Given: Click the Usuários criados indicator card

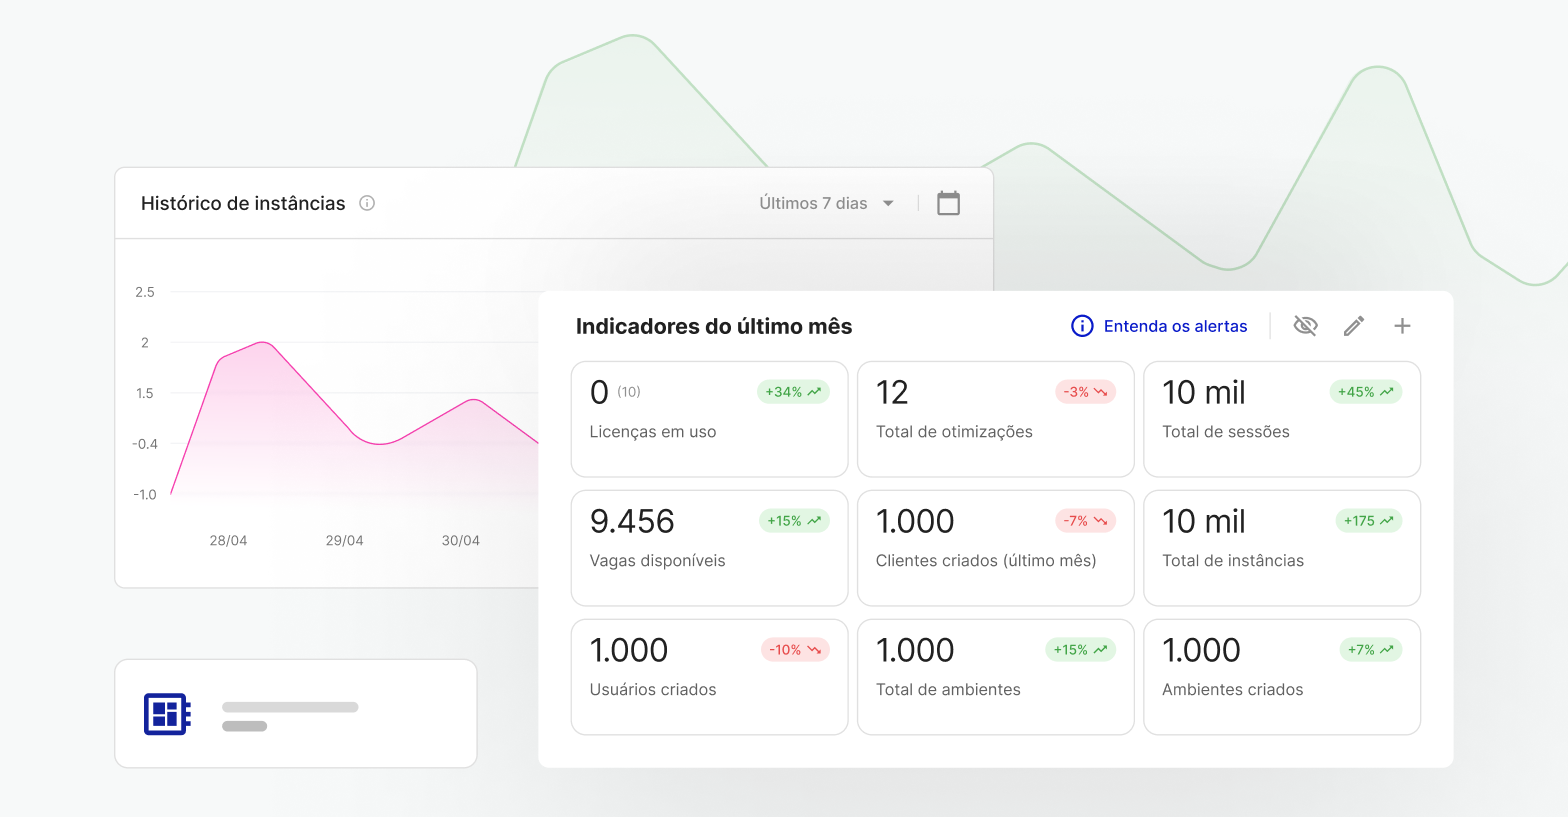Looking at the screenshot, I should (x=709, y=677).
